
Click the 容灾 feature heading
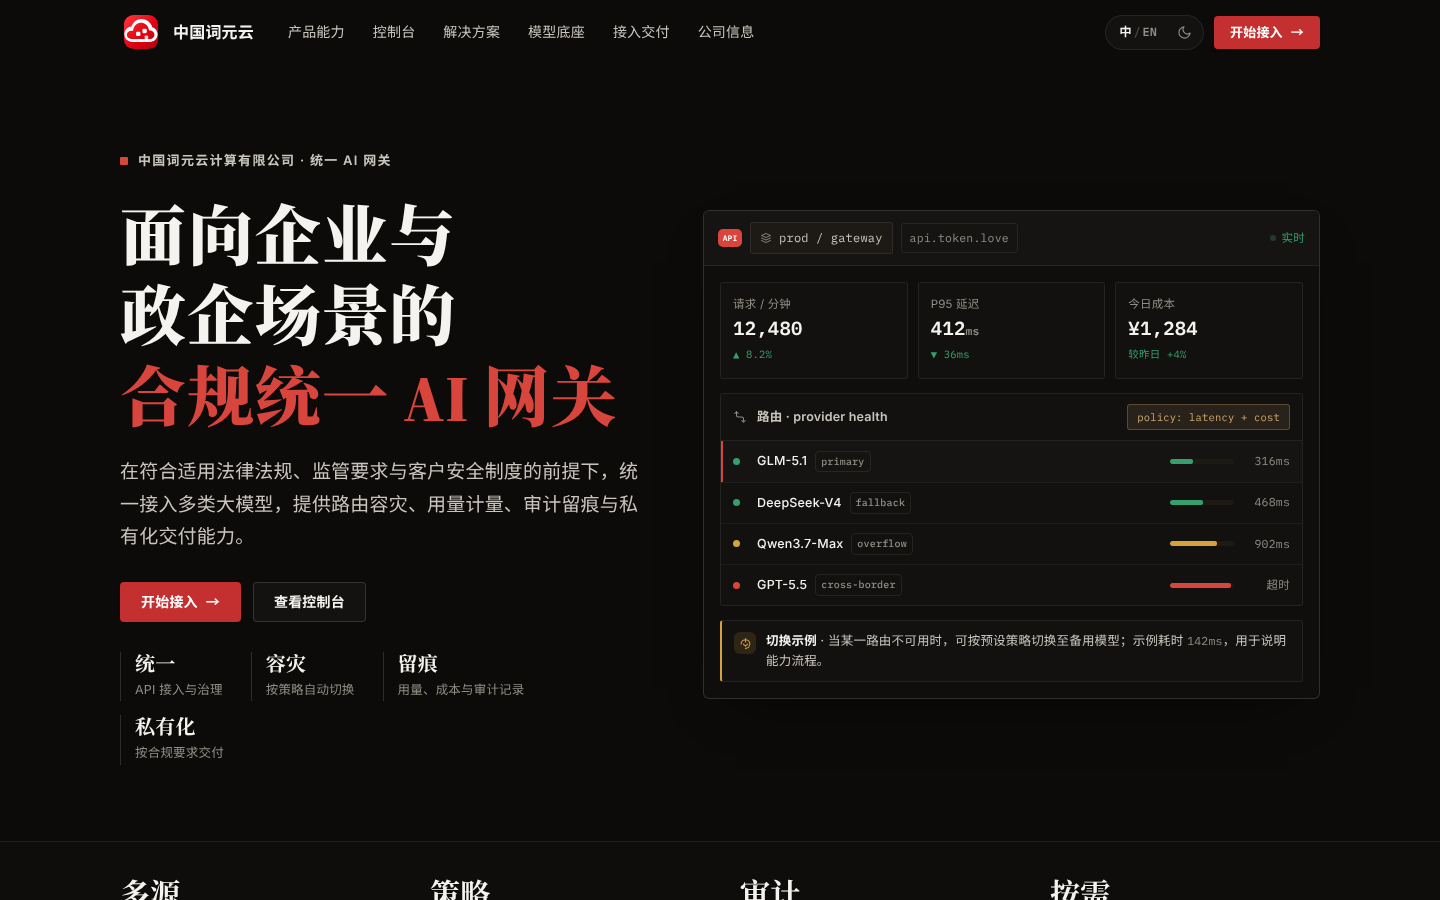coord(286,664)
